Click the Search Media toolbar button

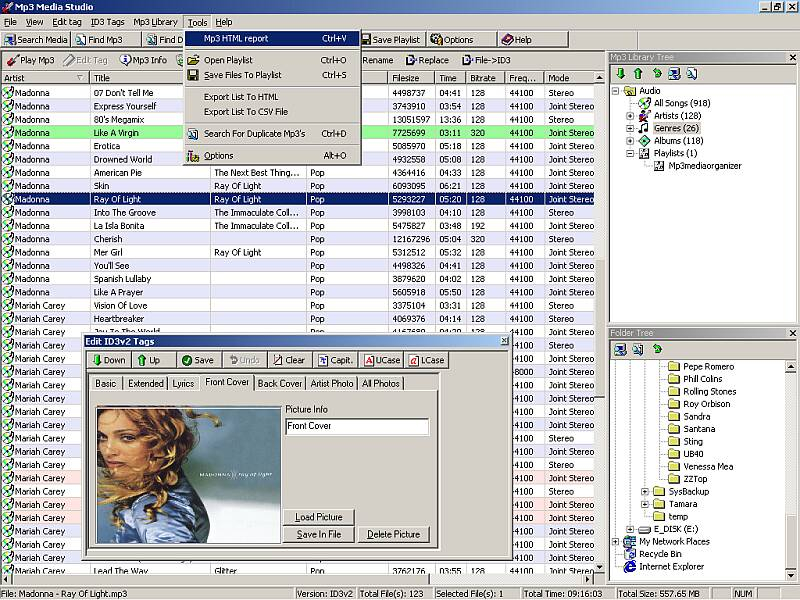37,40
